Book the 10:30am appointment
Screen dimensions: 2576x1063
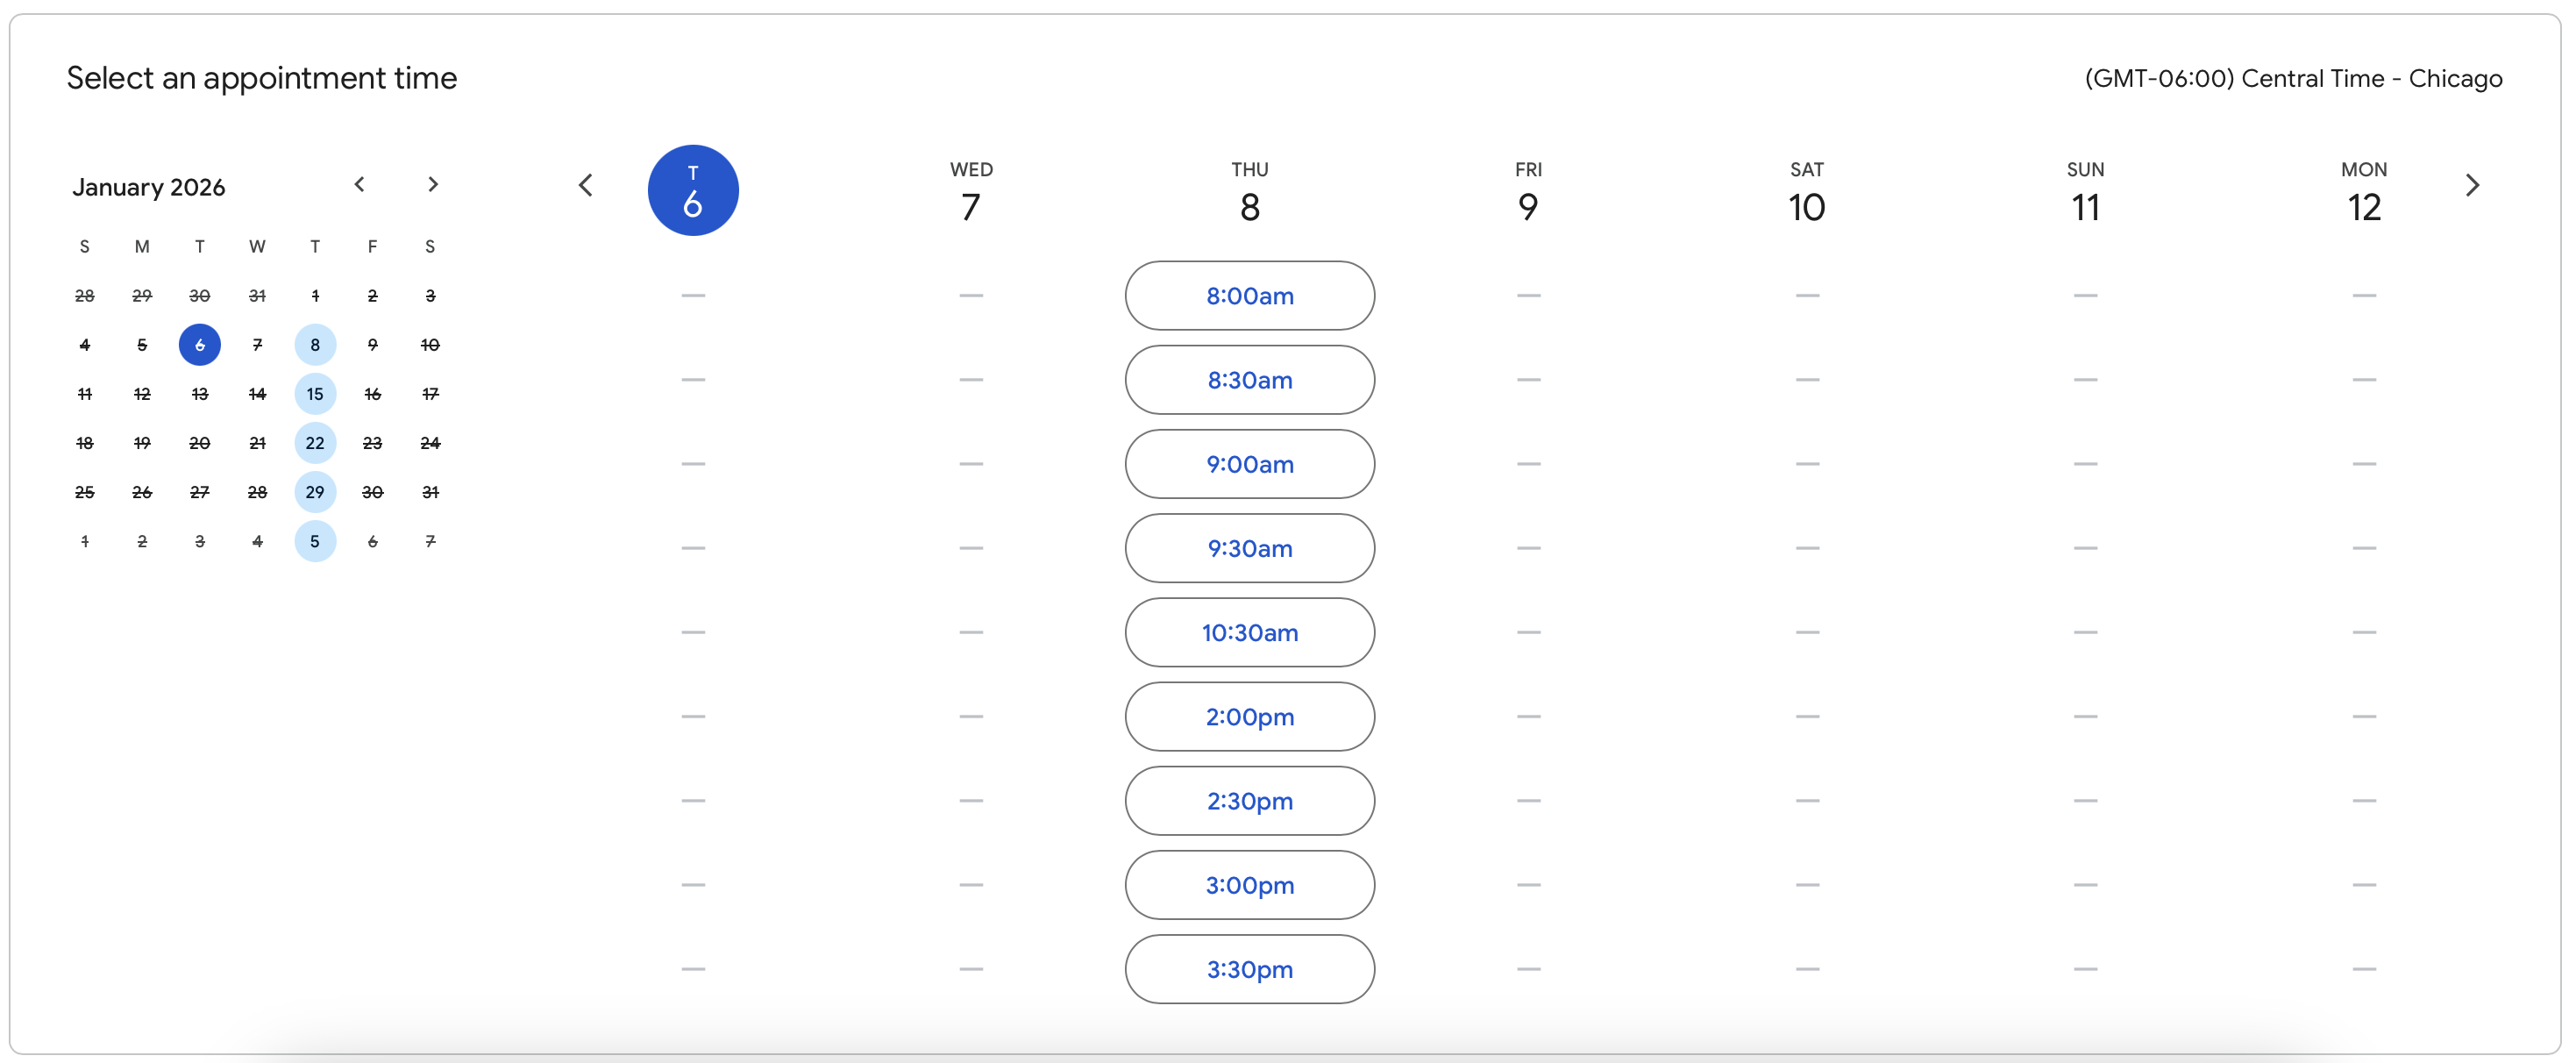coord(1249,632)
